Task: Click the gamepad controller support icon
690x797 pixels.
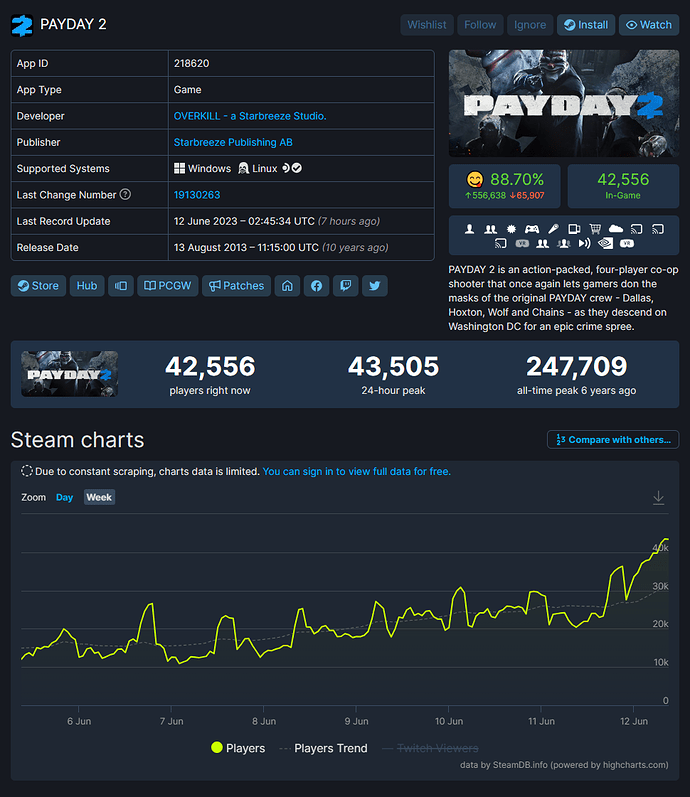Action: click(532, 229)
